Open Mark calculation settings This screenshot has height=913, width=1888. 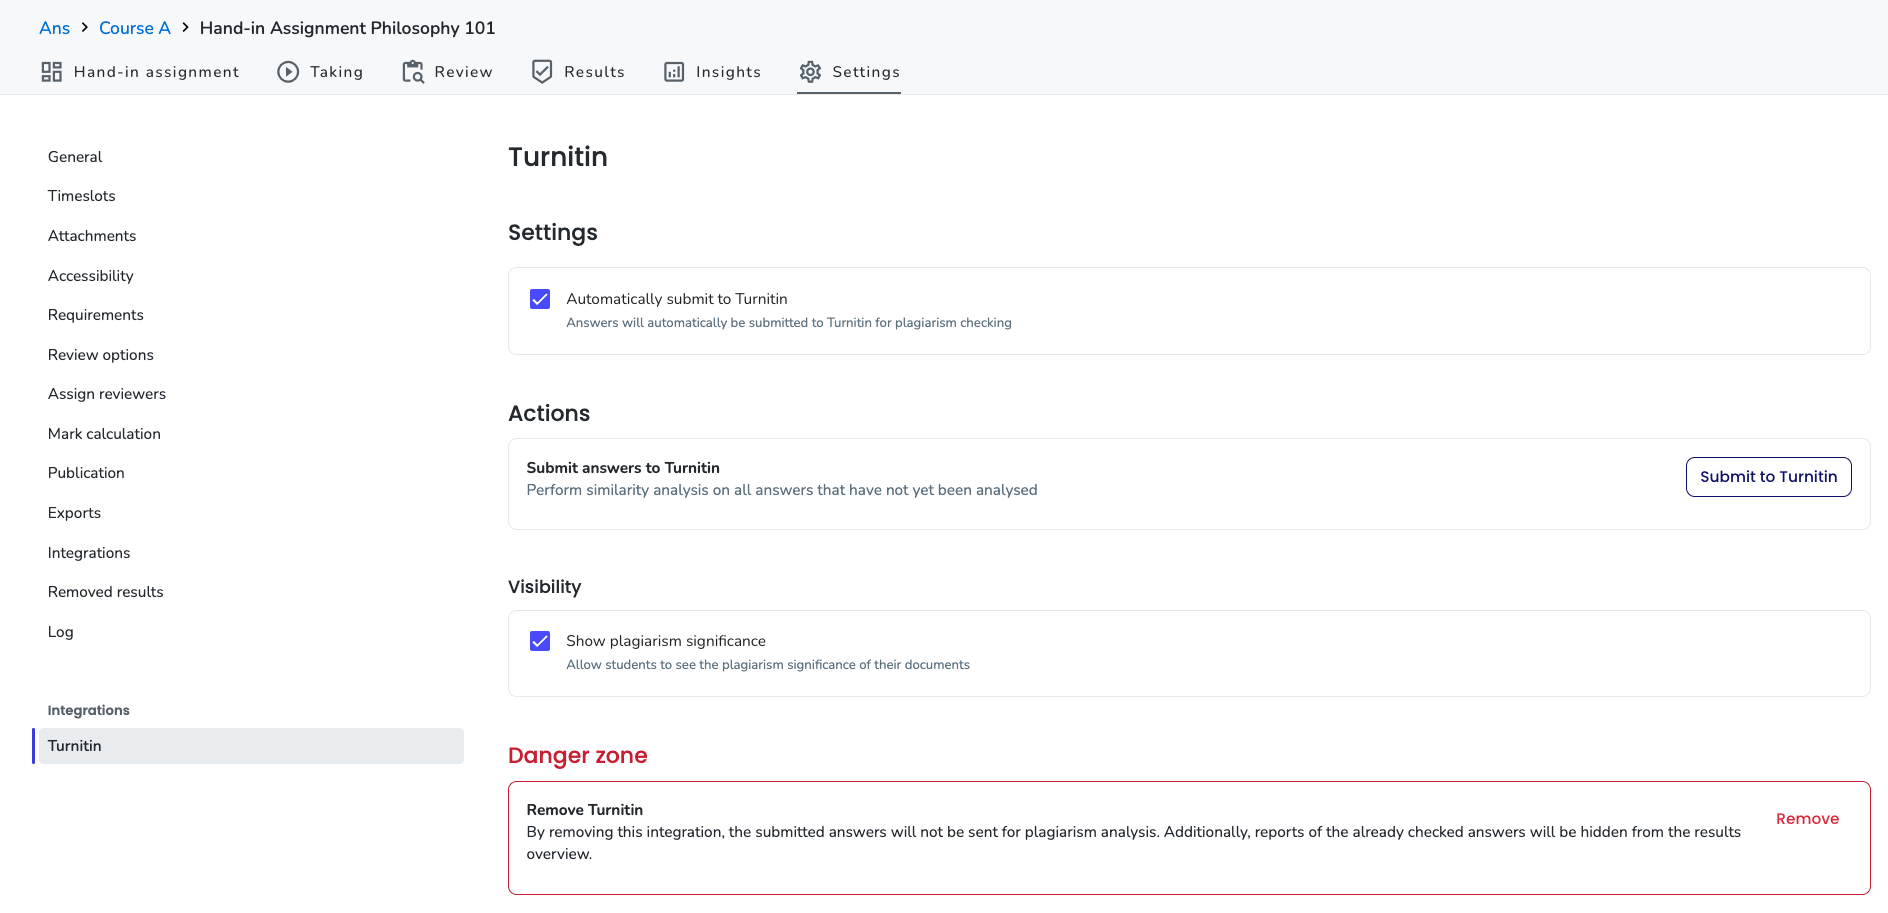click(104, 434)
